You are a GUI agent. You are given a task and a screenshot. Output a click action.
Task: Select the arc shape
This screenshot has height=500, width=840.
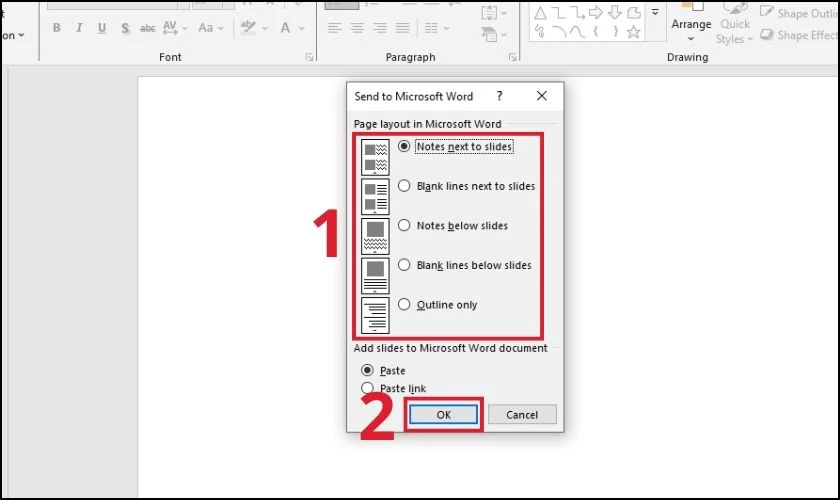[559, 32]
